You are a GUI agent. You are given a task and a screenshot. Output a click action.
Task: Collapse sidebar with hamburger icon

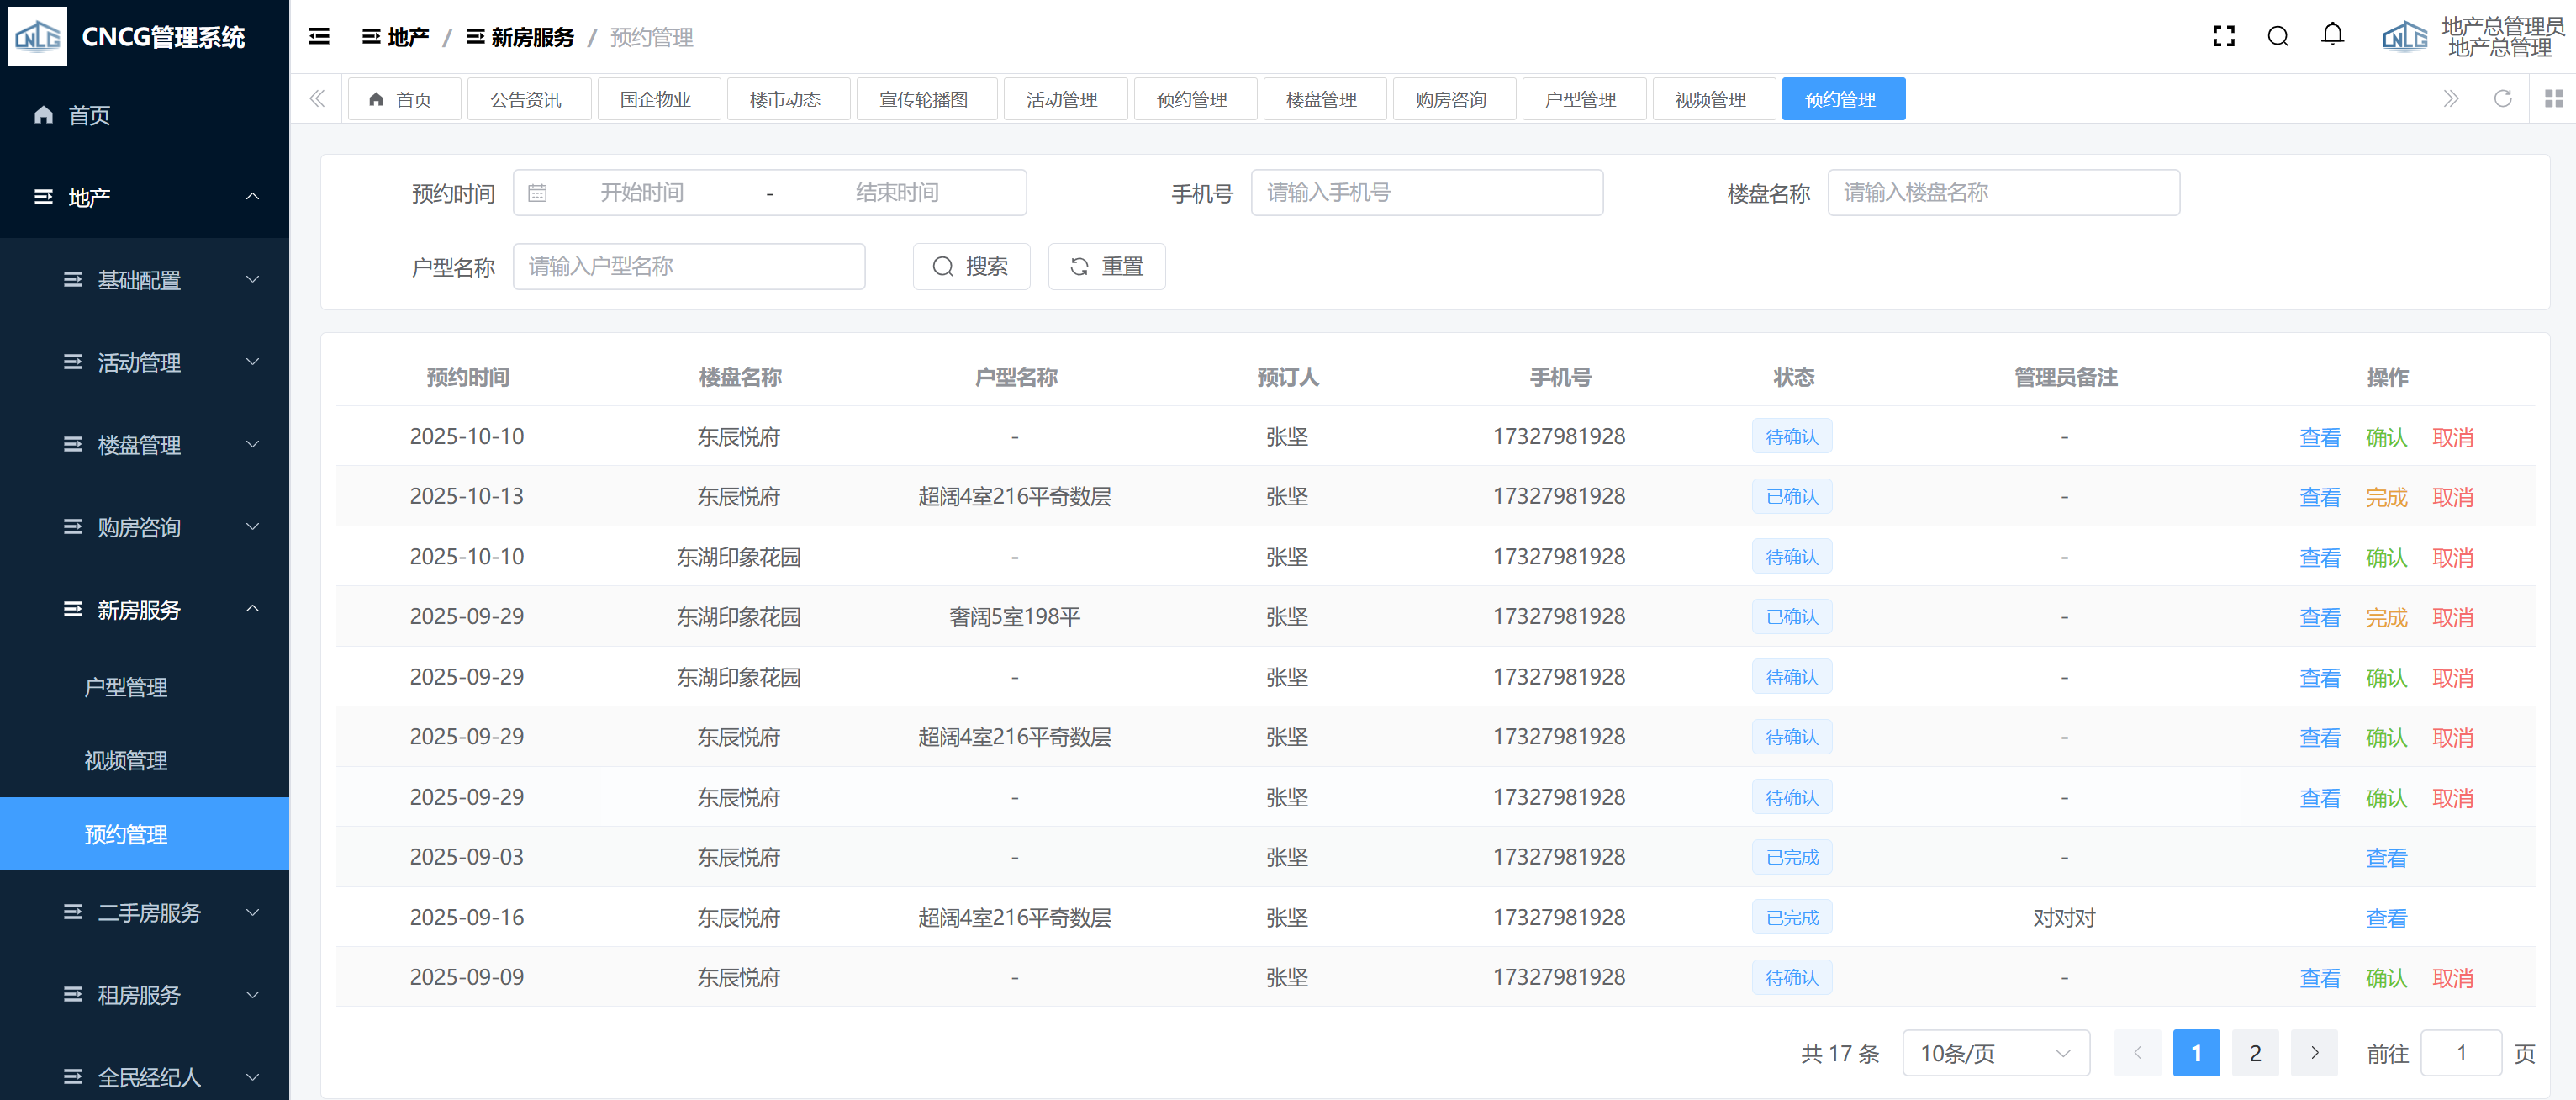[x=319, y=37]
